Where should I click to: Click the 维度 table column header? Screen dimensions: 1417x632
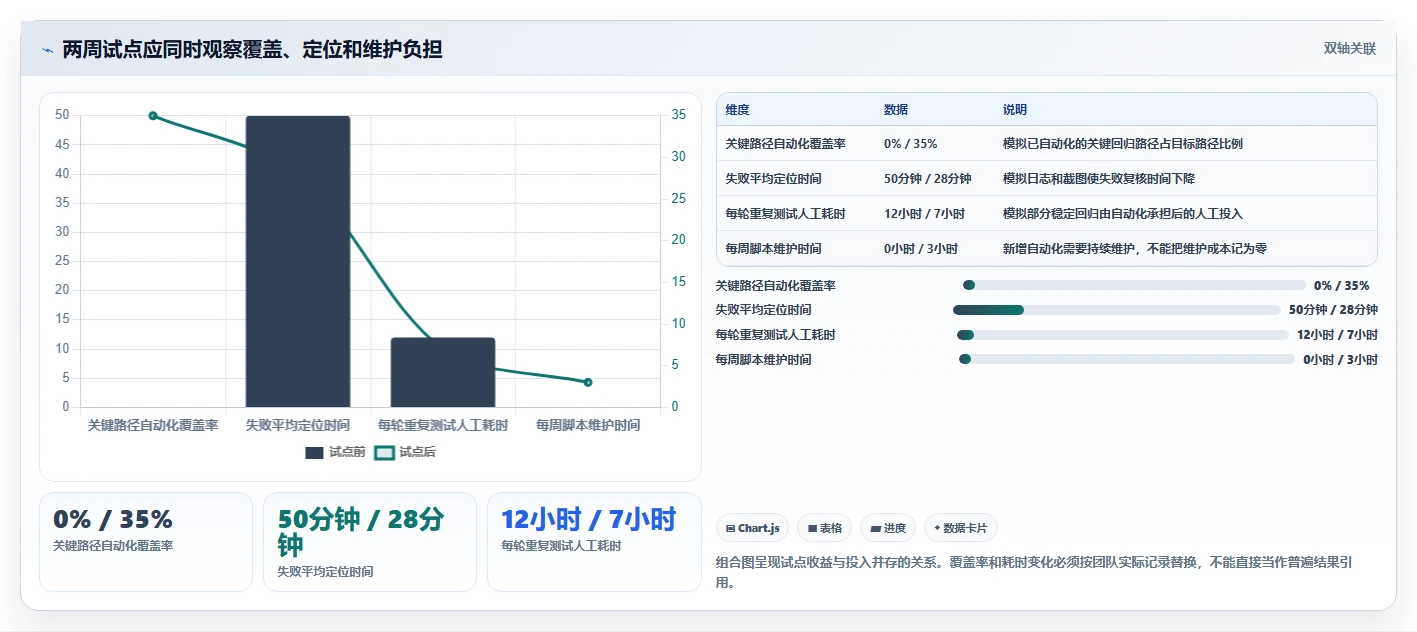pos(738,110)
